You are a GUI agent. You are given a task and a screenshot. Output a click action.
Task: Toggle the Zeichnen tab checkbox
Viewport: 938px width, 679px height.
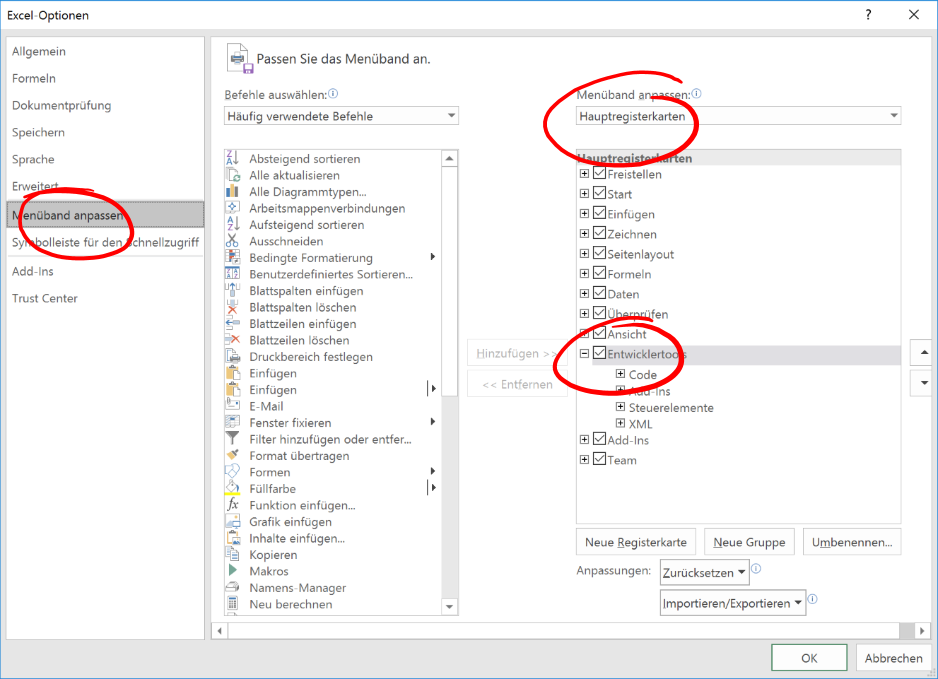(599, 234)
